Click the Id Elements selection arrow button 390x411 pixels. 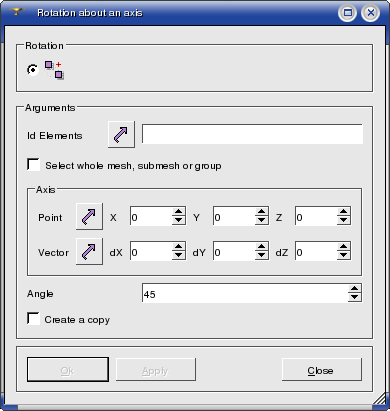(121, 134)
